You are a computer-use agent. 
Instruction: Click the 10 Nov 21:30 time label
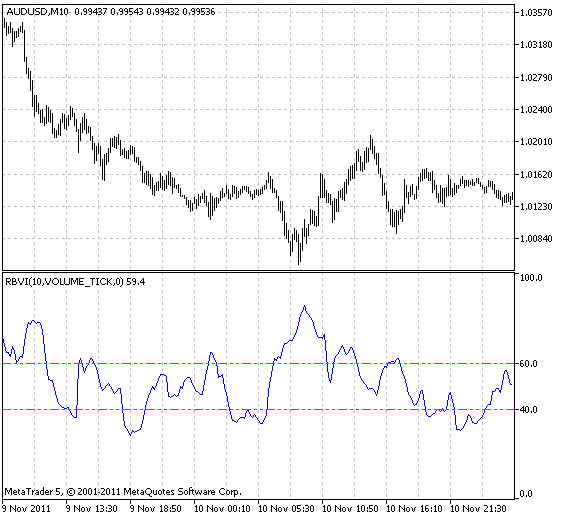click(478, 508)
